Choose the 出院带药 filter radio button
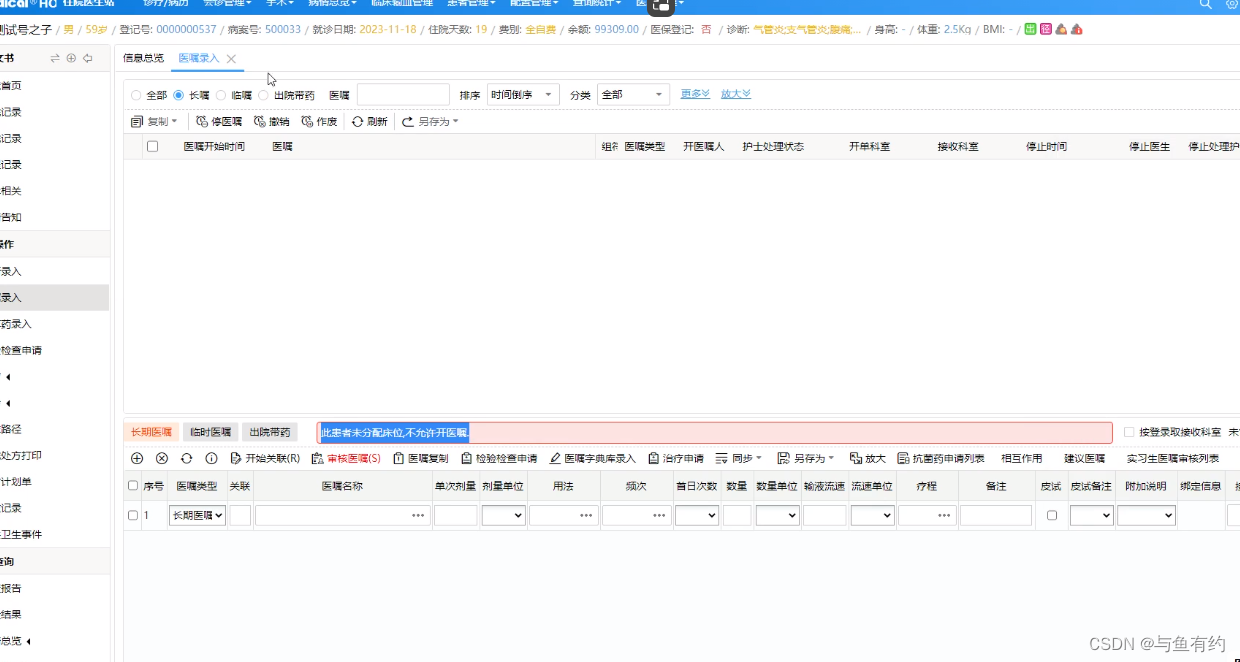Image resolution: width=1240 pixels, height=662 pixels. point(264,94)
